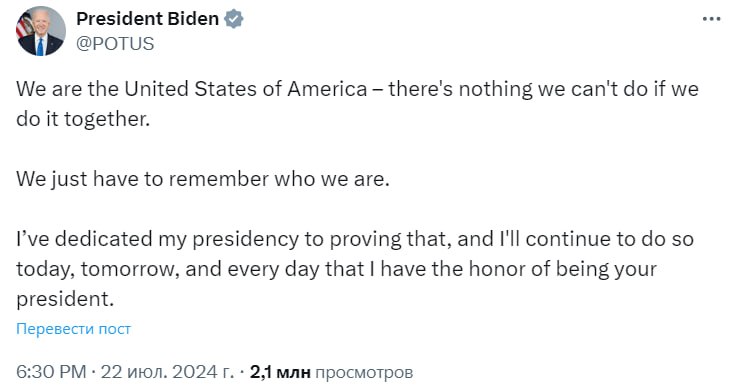Image resolution: width=743 pixels, height=387 pixels.
Task: Open President Biden's profile avatar
Action: point(40,31)
